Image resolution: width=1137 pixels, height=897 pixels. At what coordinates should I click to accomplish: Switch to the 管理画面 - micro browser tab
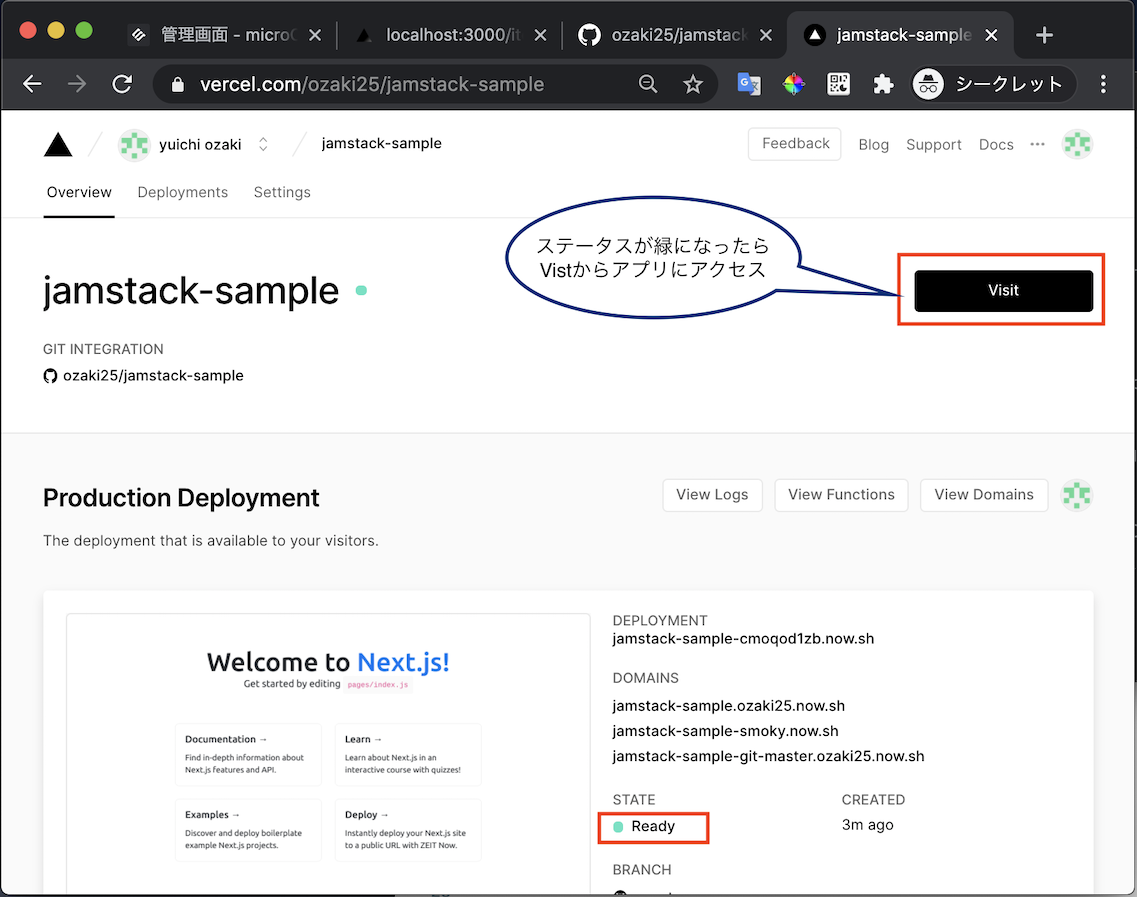226,35
